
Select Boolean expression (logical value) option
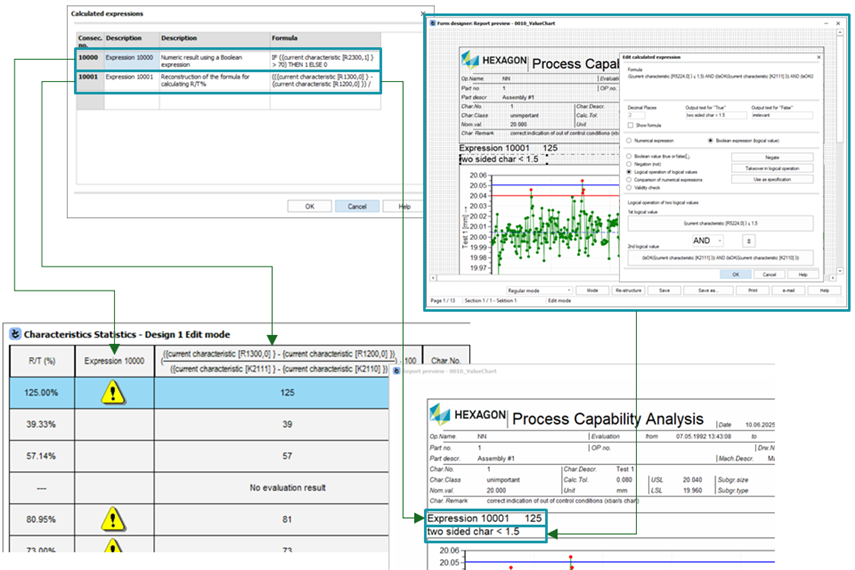(711, 141)
